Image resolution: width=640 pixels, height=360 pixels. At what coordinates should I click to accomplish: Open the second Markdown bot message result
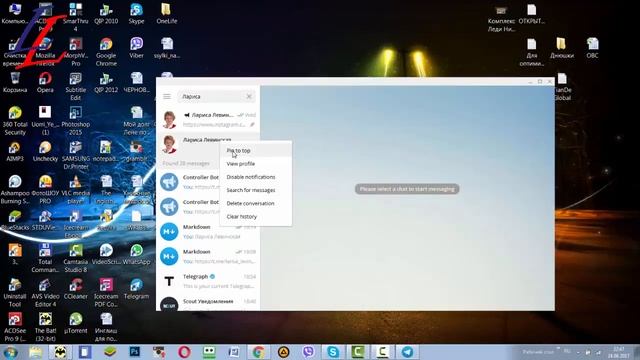208,257
